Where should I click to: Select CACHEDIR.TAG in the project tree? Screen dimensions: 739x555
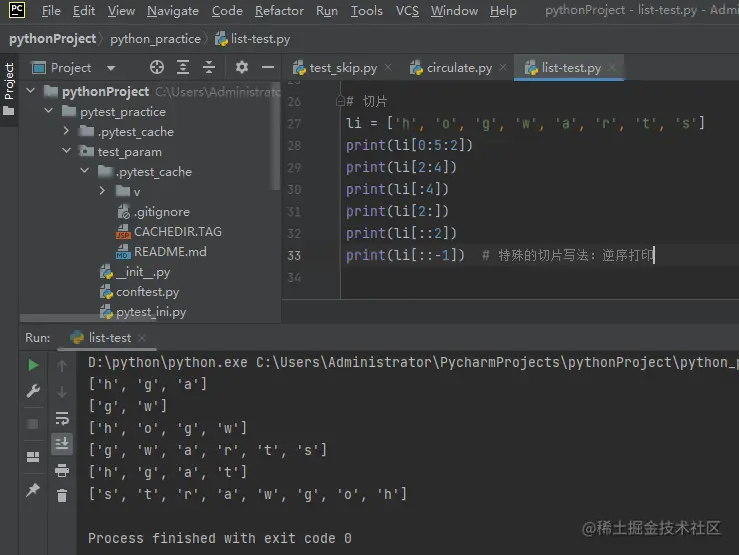pos(169,232)
